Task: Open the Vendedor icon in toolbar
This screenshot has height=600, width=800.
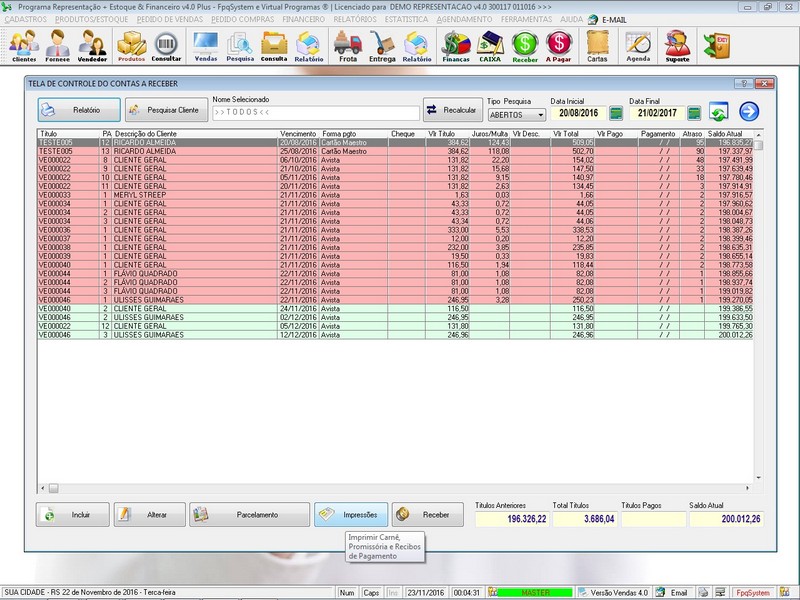Action: pyautogui.click(x=92, y=45)
